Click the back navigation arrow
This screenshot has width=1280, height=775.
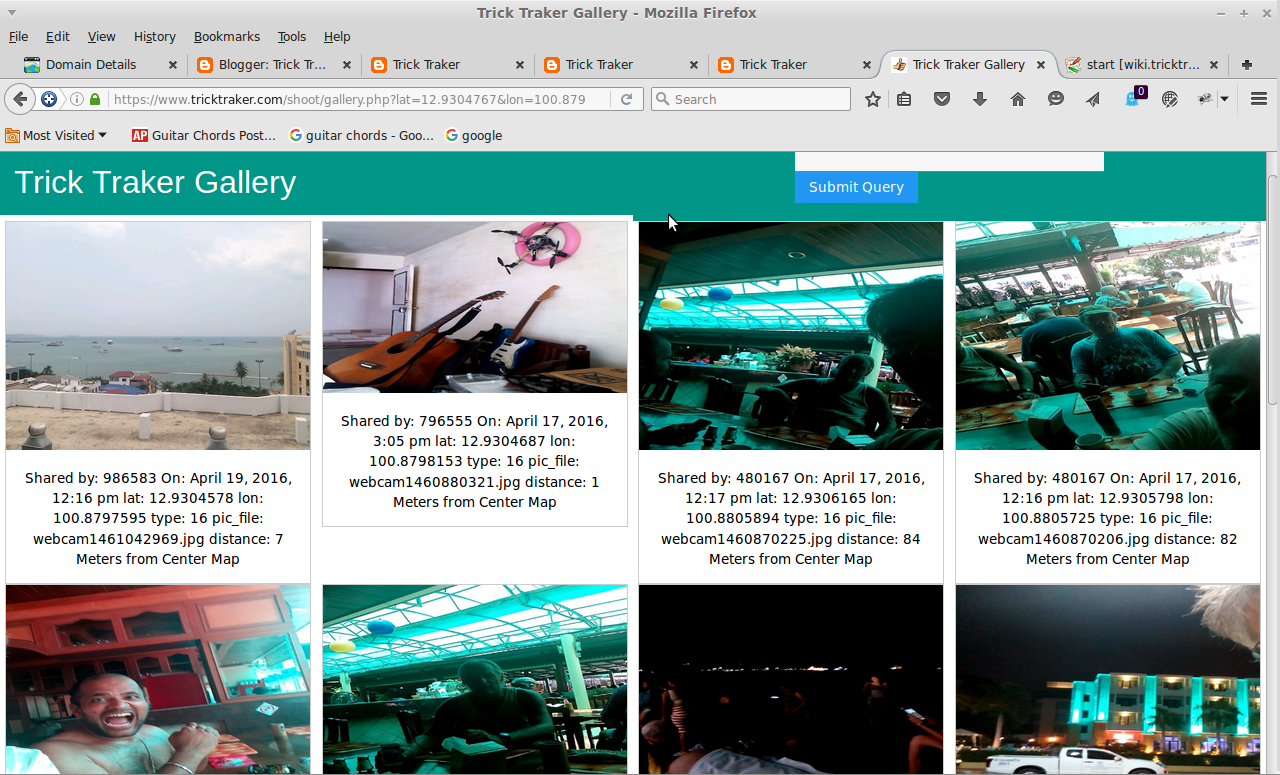19,99
